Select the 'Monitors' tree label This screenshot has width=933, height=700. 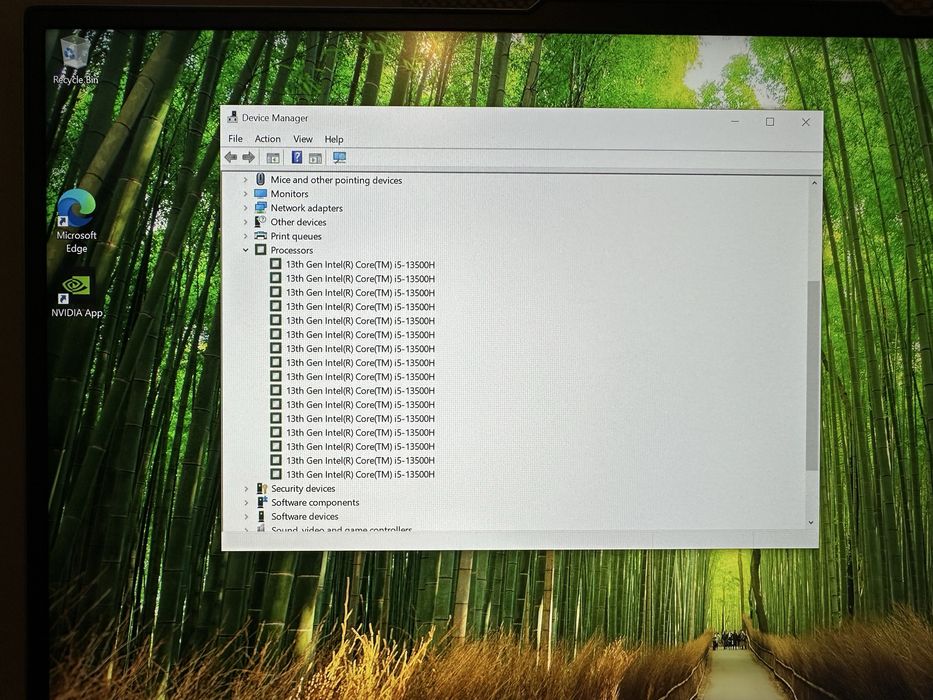(289, 193)
